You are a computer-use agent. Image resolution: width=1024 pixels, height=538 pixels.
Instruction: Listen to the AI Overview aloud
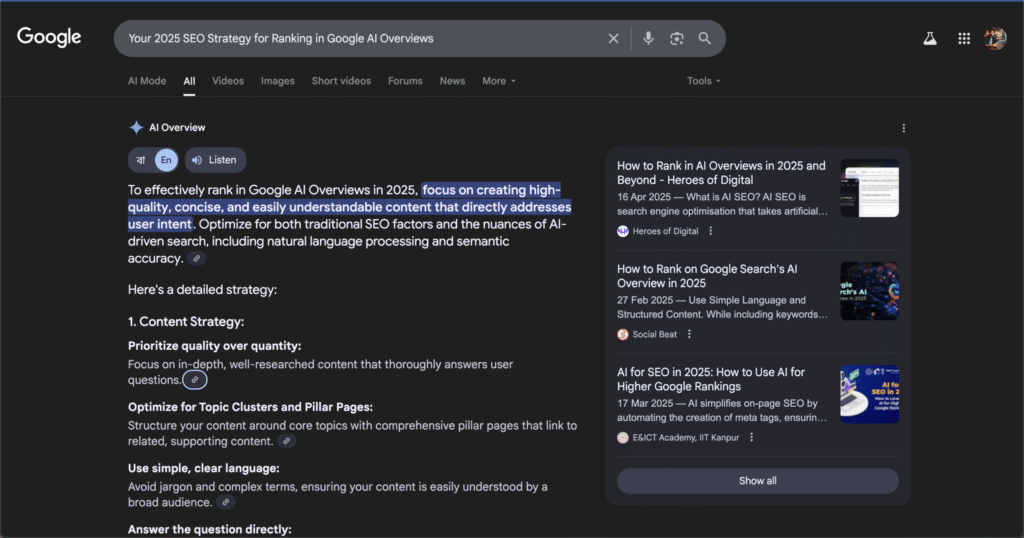click(x=215, y=160)
